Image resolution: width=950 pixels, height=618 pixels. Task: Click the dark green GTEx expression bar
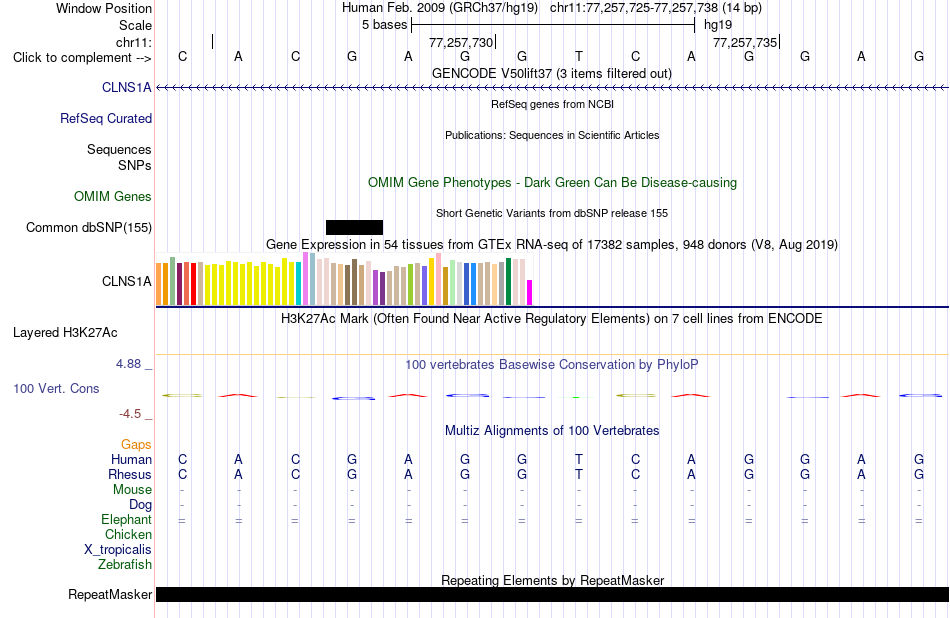click(x=508, y=282)
